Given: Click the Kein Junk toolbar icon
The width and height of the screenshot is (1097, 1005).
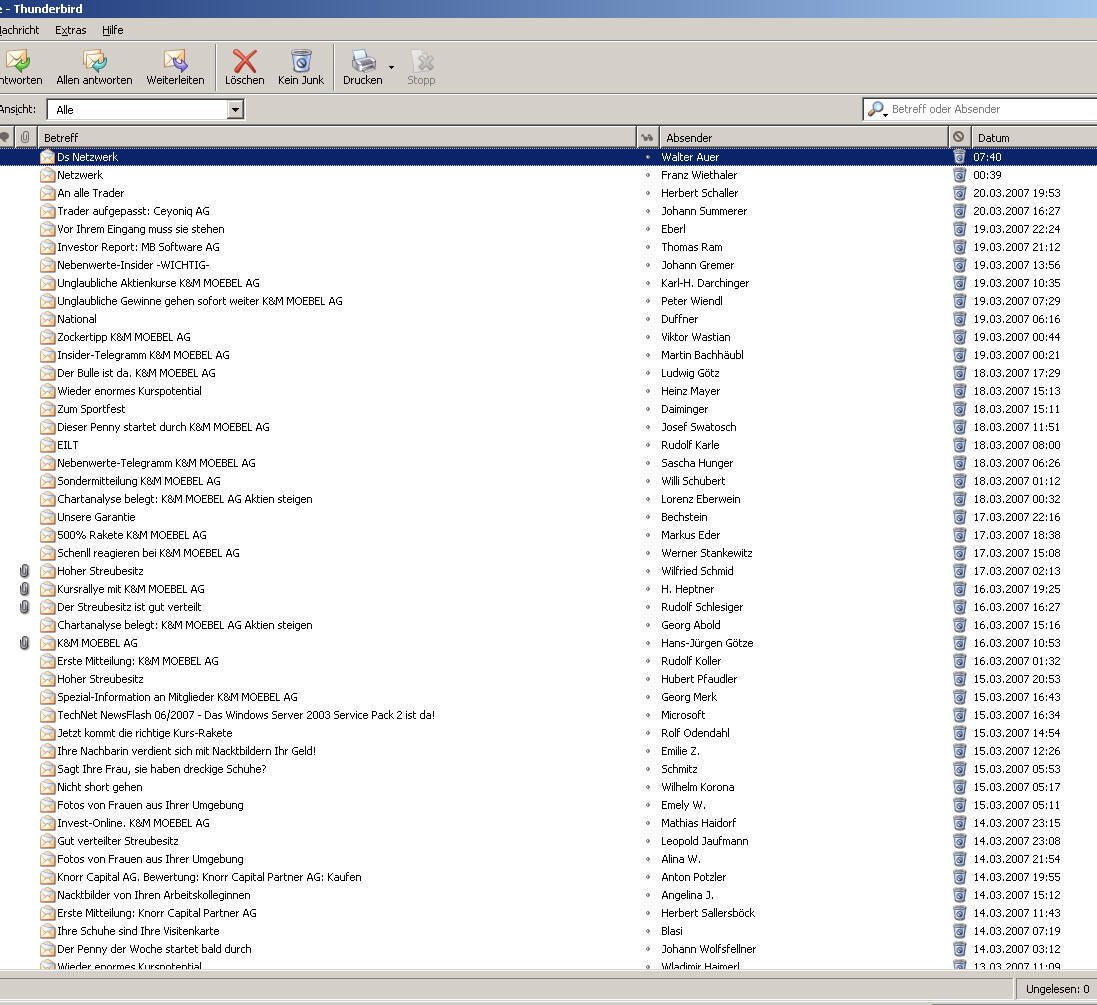Looking at the screenshot, I should point(301,61).
